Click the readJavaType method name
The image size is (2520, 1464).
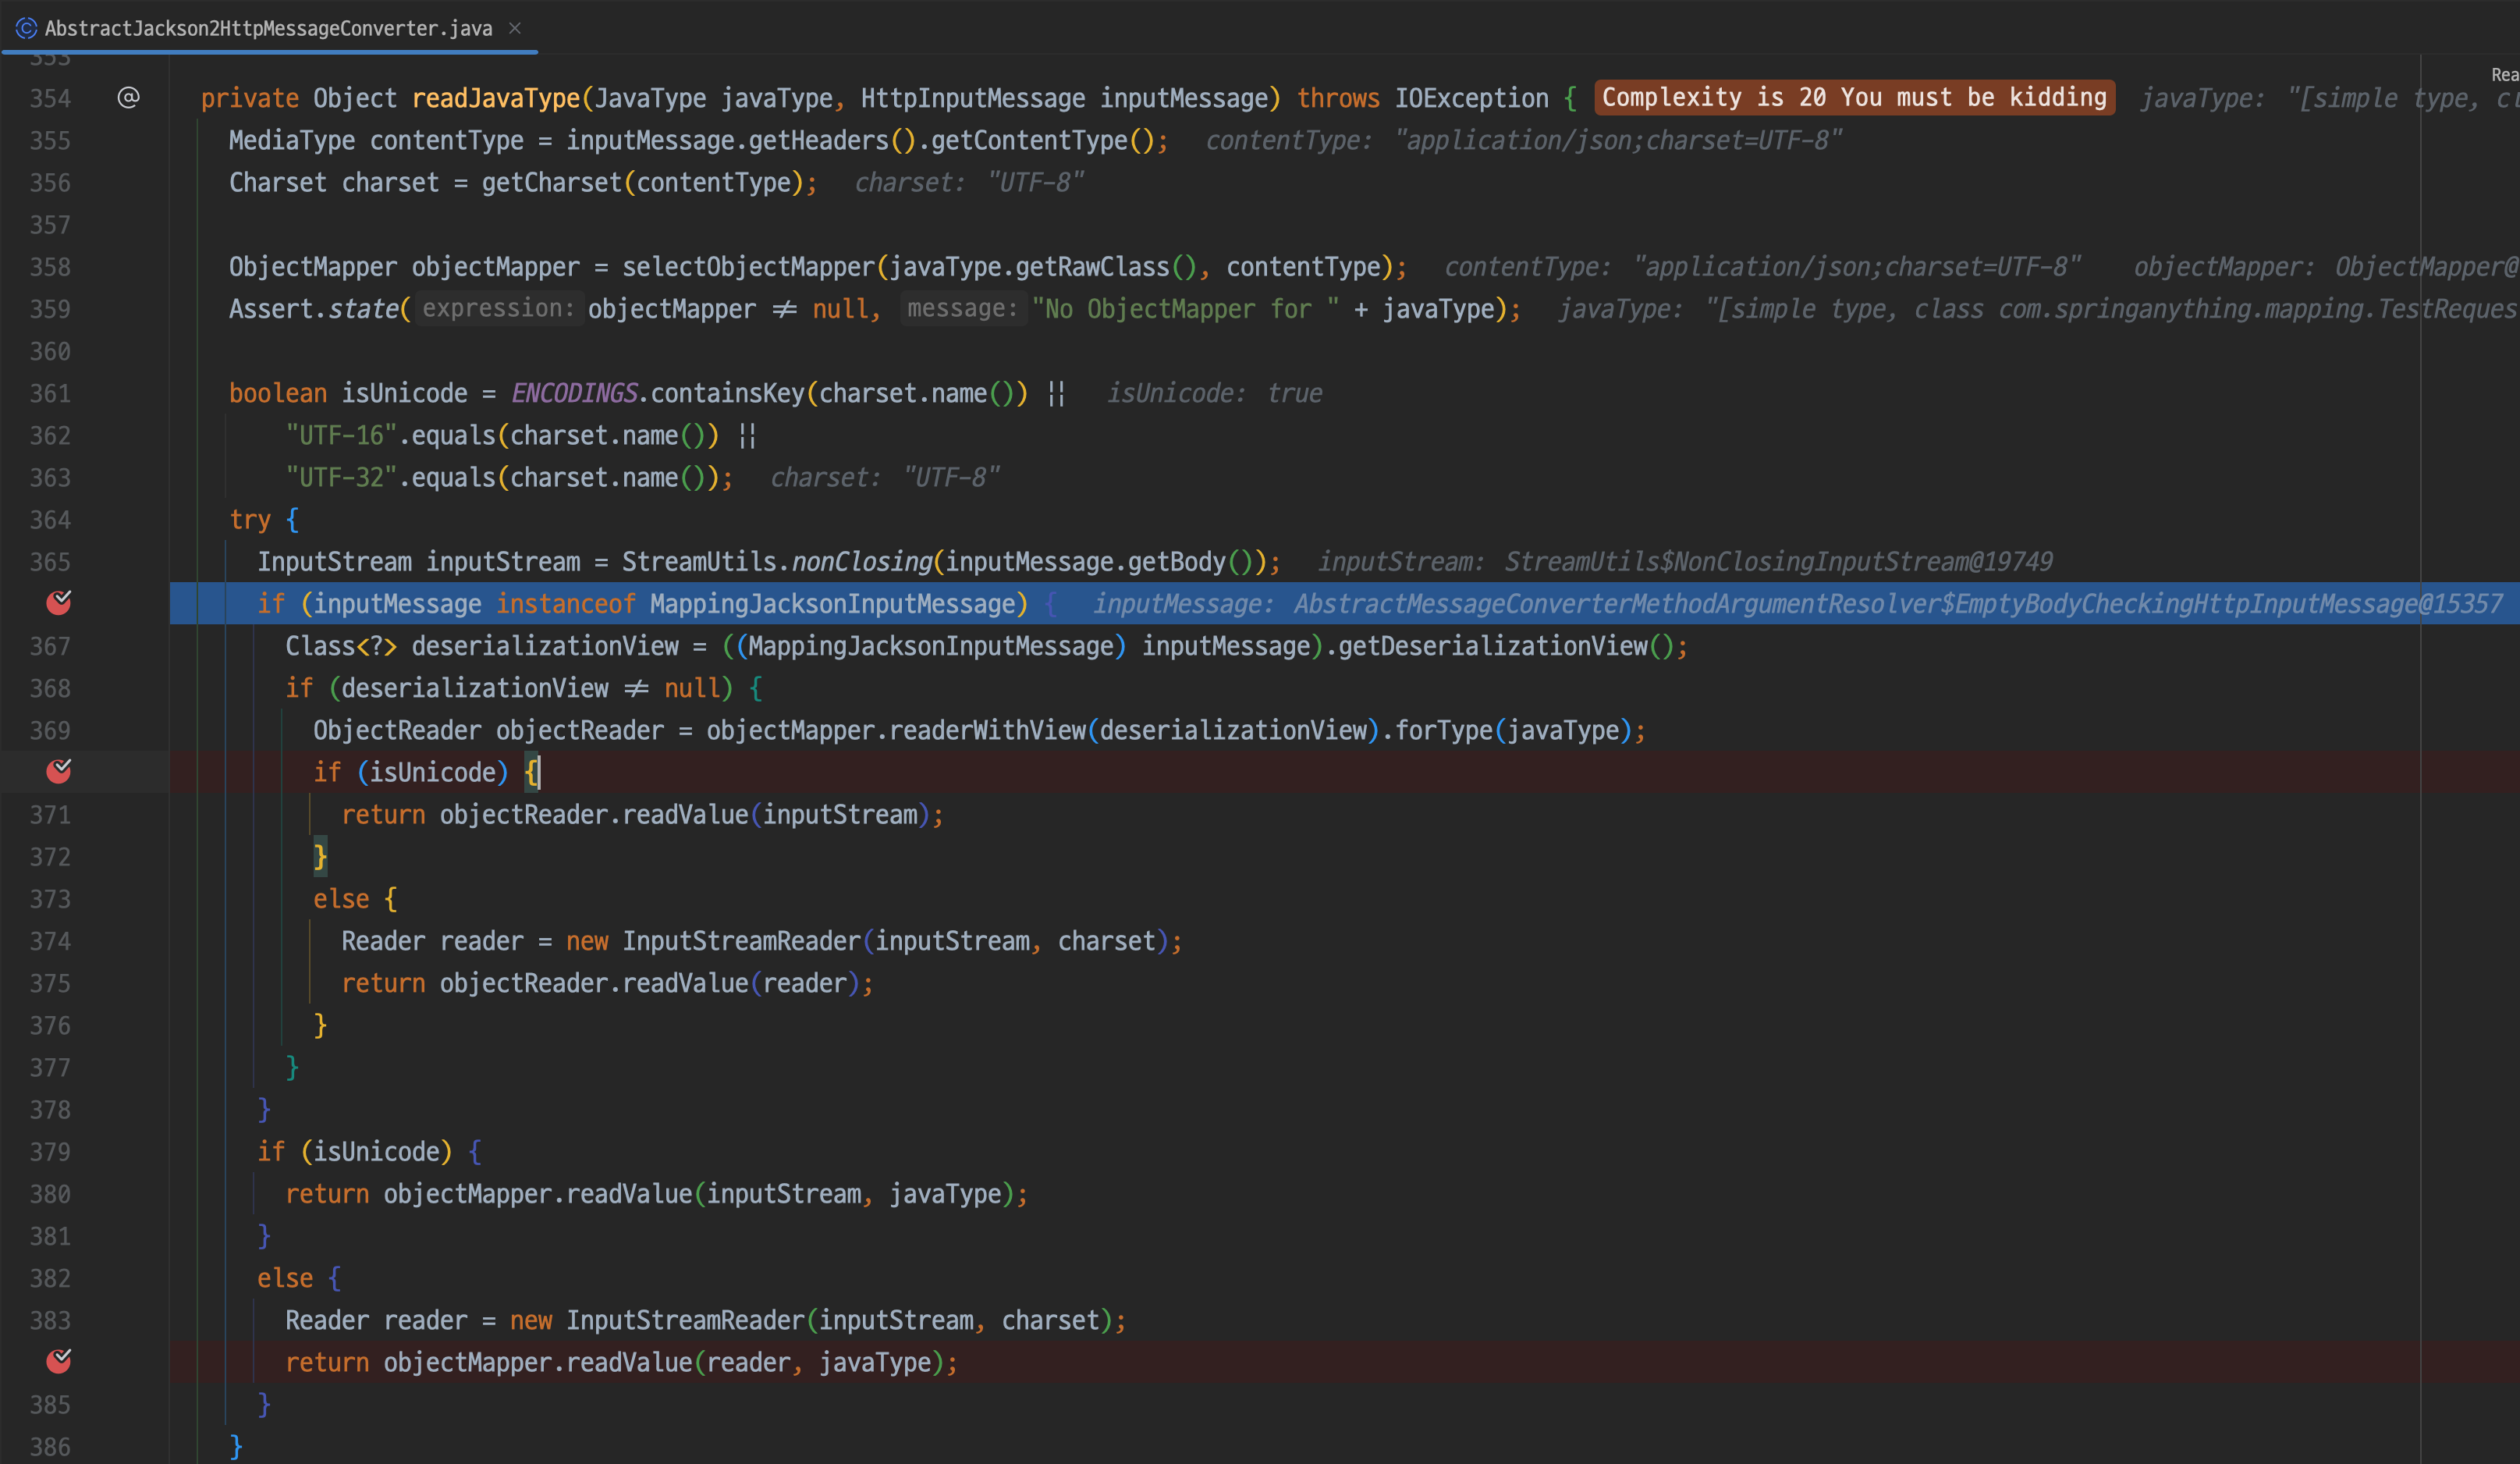[x=495, y=98]
